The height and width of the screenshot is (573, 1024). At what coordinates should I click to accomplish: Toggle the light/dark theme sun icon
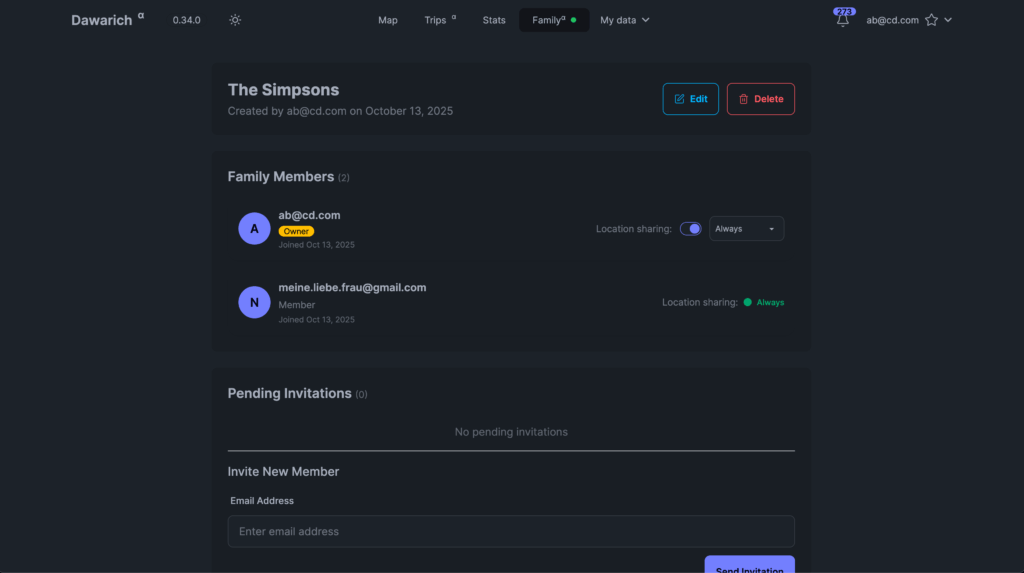235,20
